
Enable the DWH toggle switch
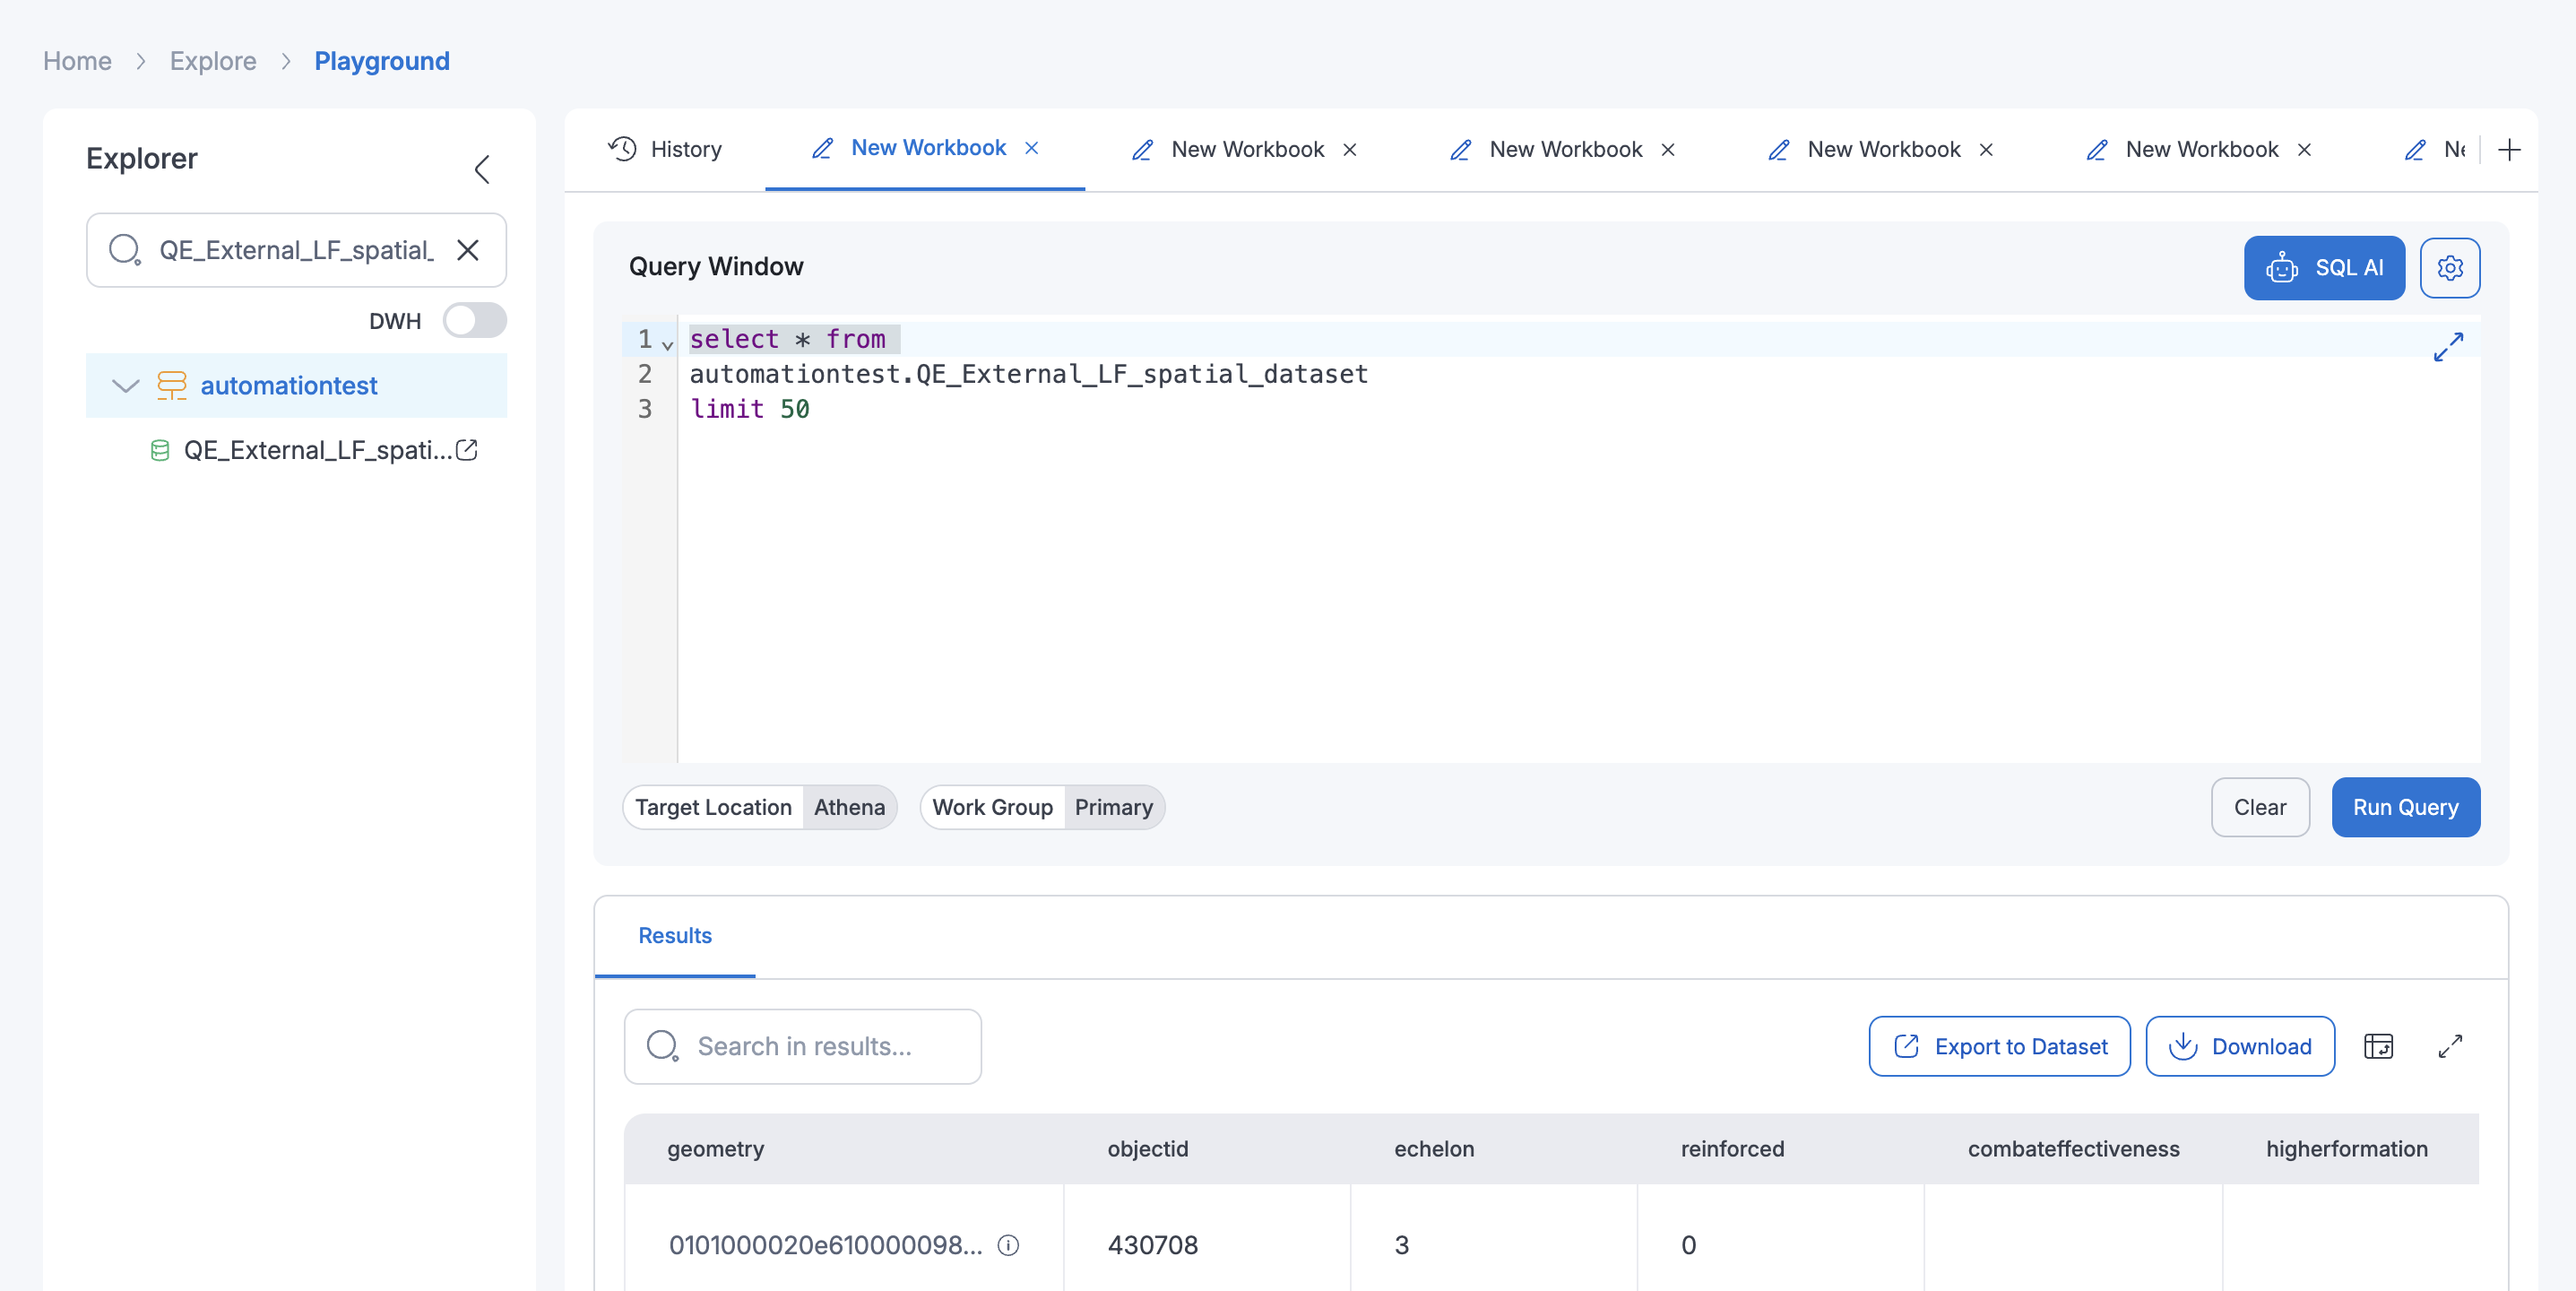475,320
